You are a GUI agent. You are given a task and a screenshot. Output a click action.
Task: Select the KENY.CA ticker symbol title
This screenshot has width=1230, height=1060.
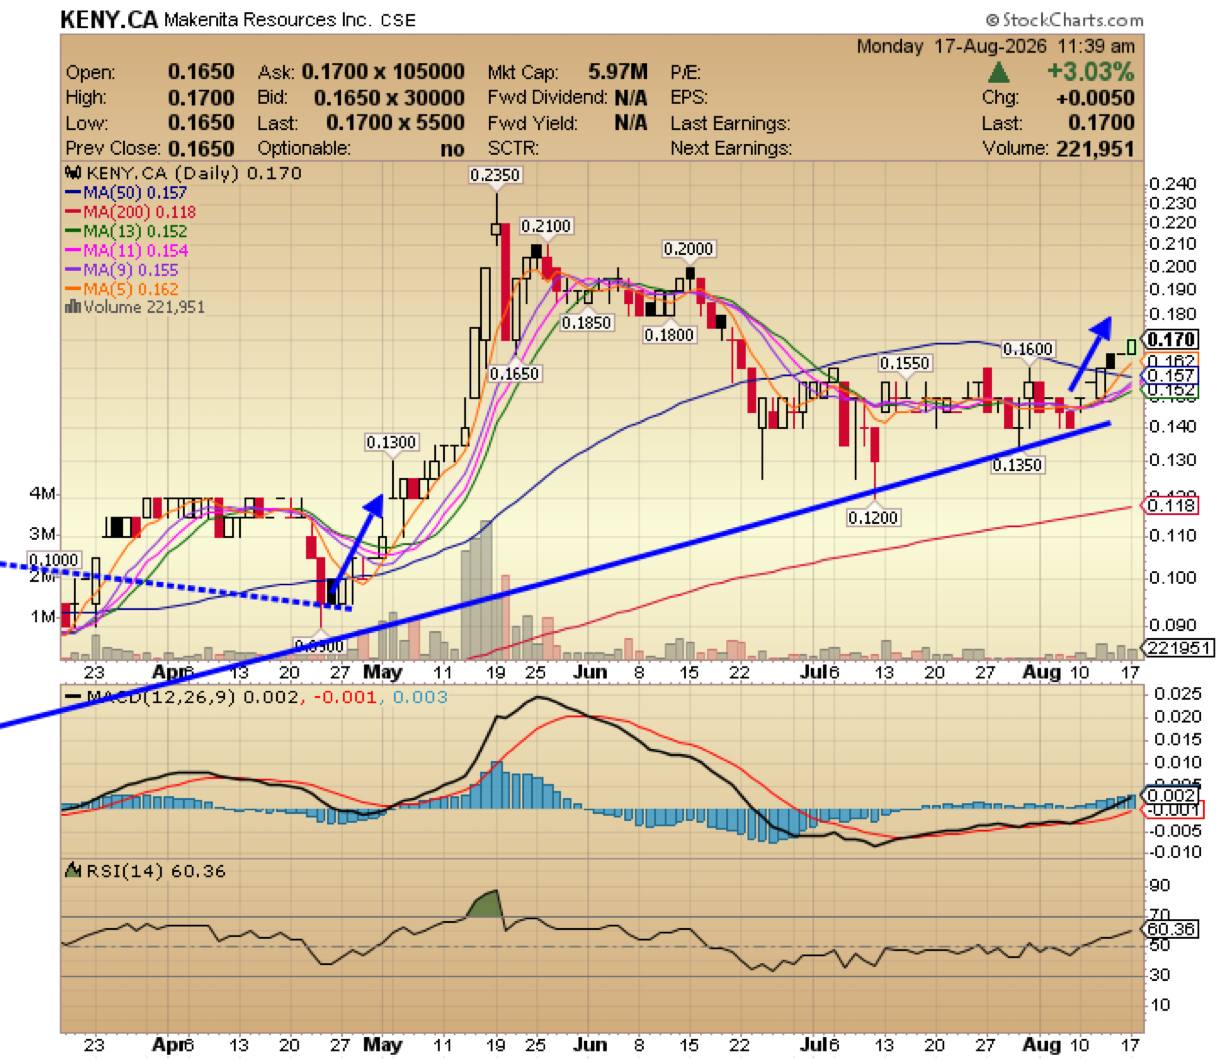(108, 20)
